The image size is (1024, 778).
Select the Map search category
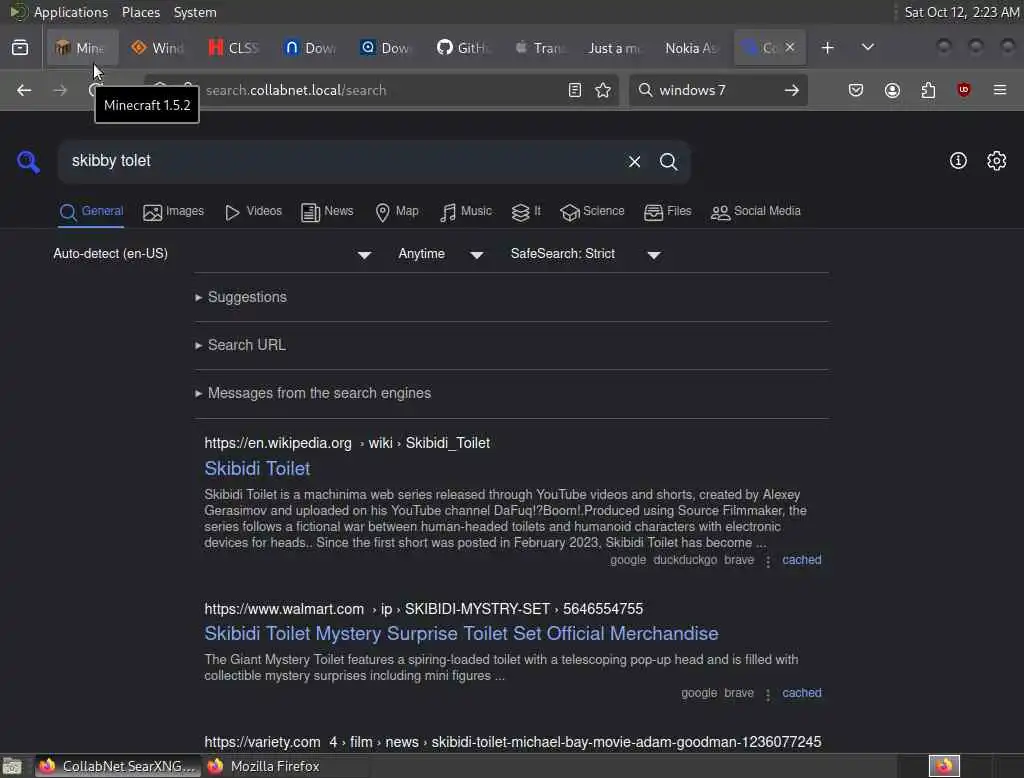[396, 212]
